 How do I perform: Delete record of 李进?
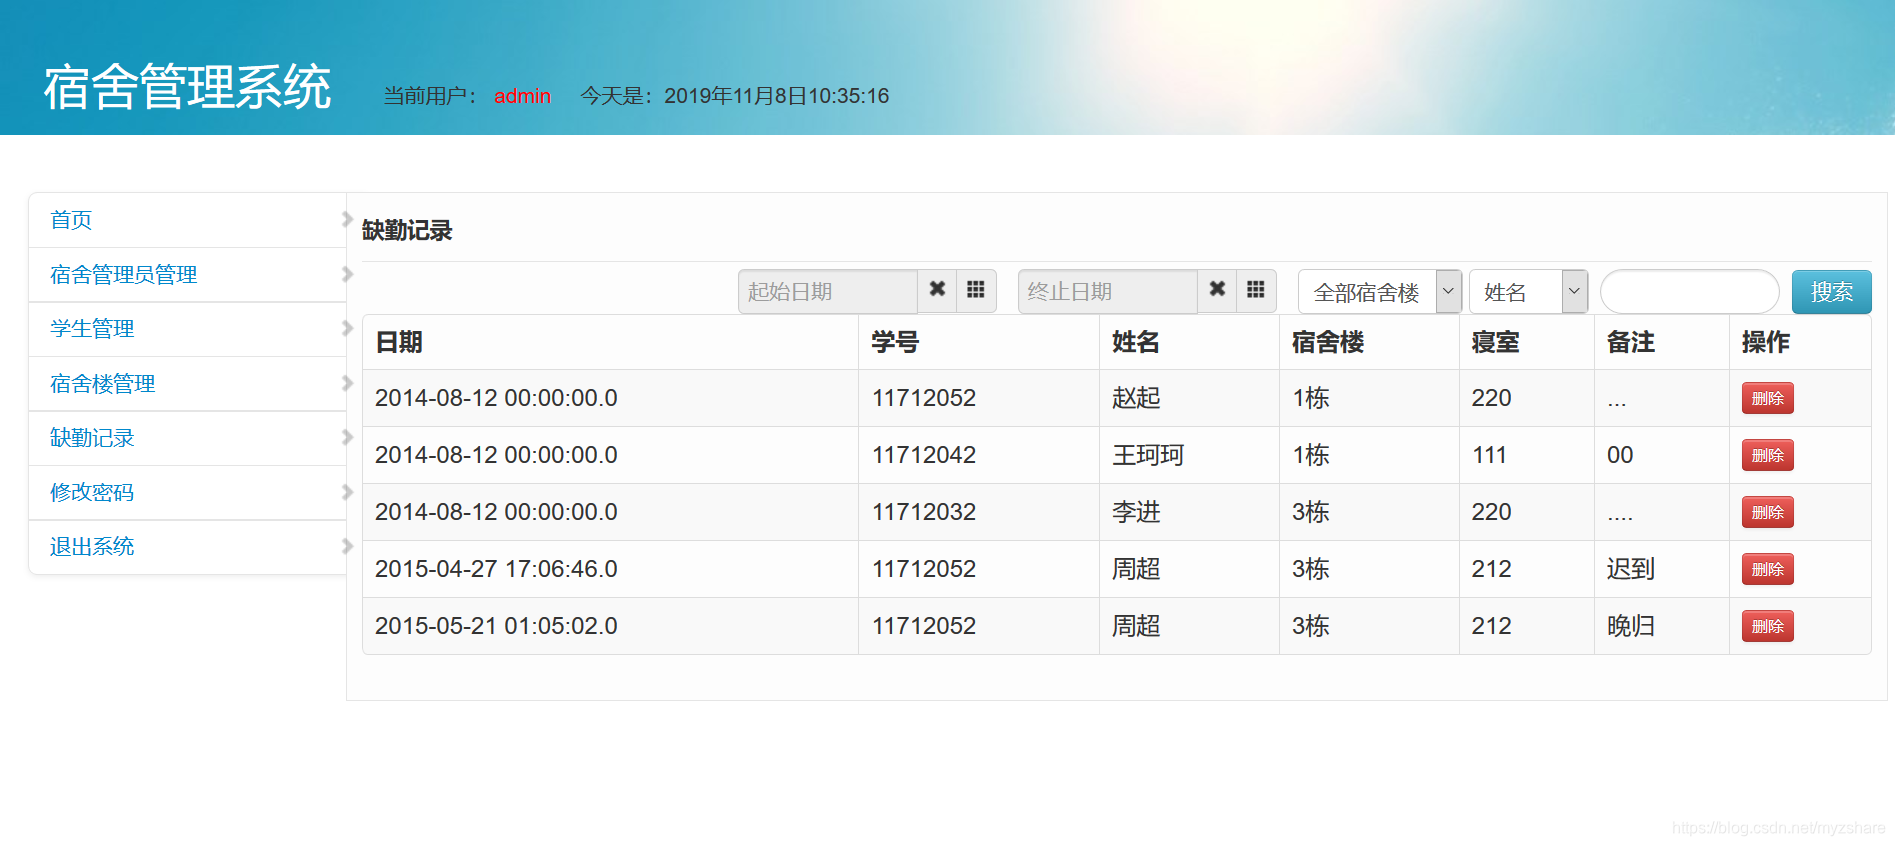1767,512
